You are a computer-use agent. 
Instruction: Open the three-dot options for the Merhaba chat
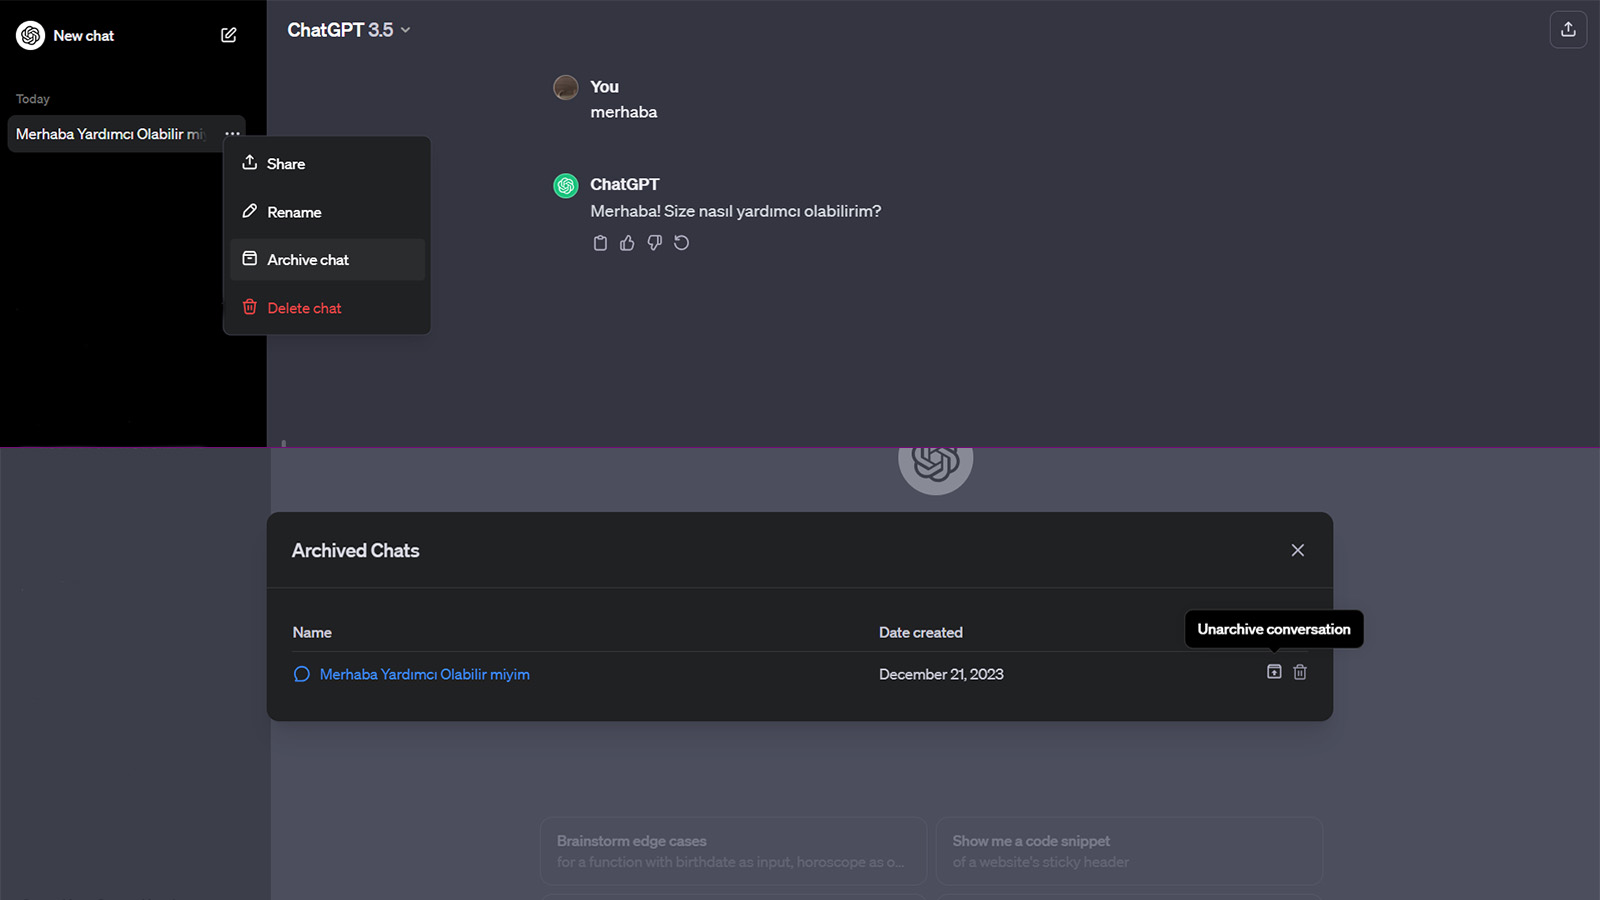tap(232, 134)
